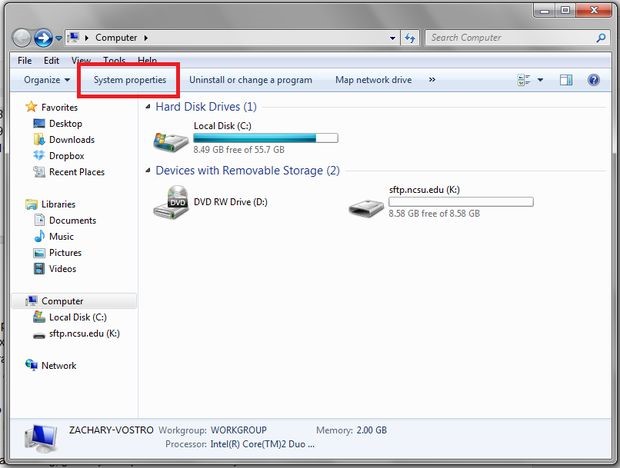Click ZACHARY-VOSTRO computer name
Viewport: 620px width, 468px height.
111,430
